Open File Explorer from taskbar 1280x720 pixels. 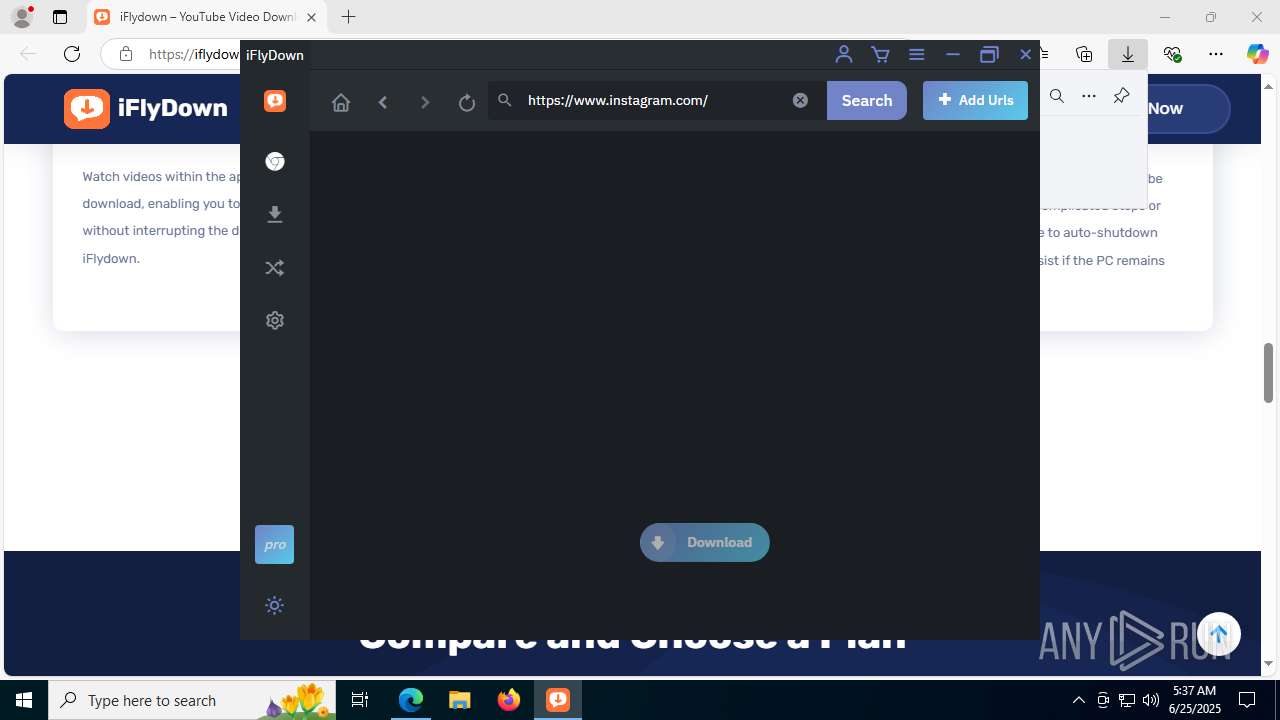coord(459,700)
